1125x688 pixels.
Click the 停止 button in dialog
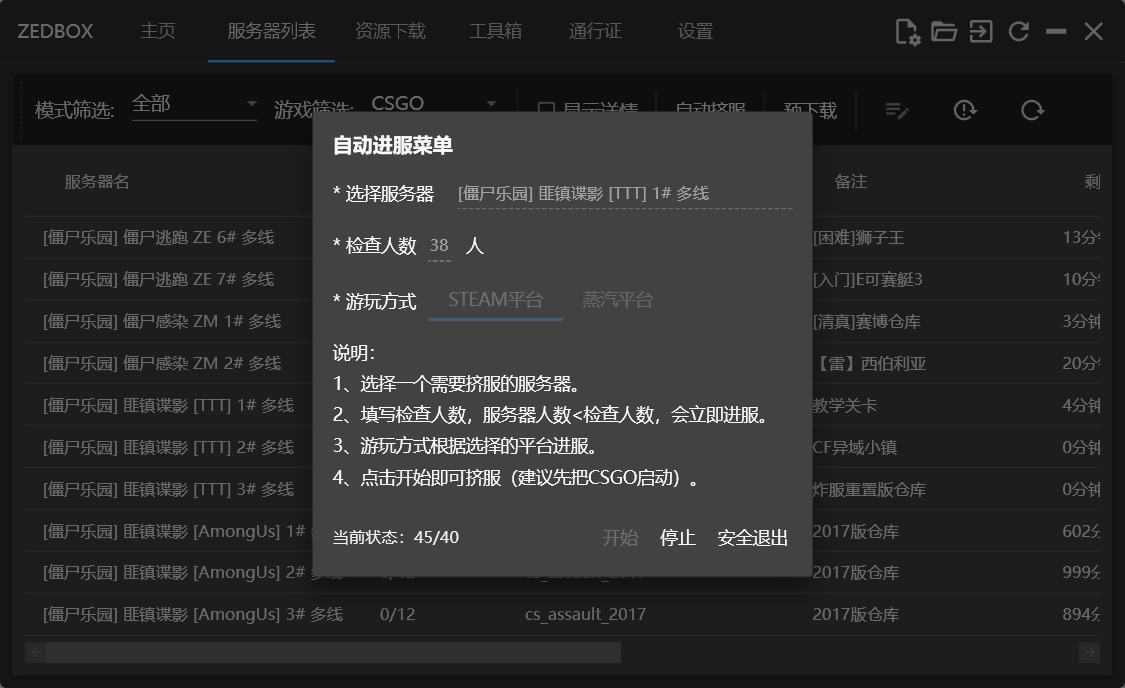[677, 537]
